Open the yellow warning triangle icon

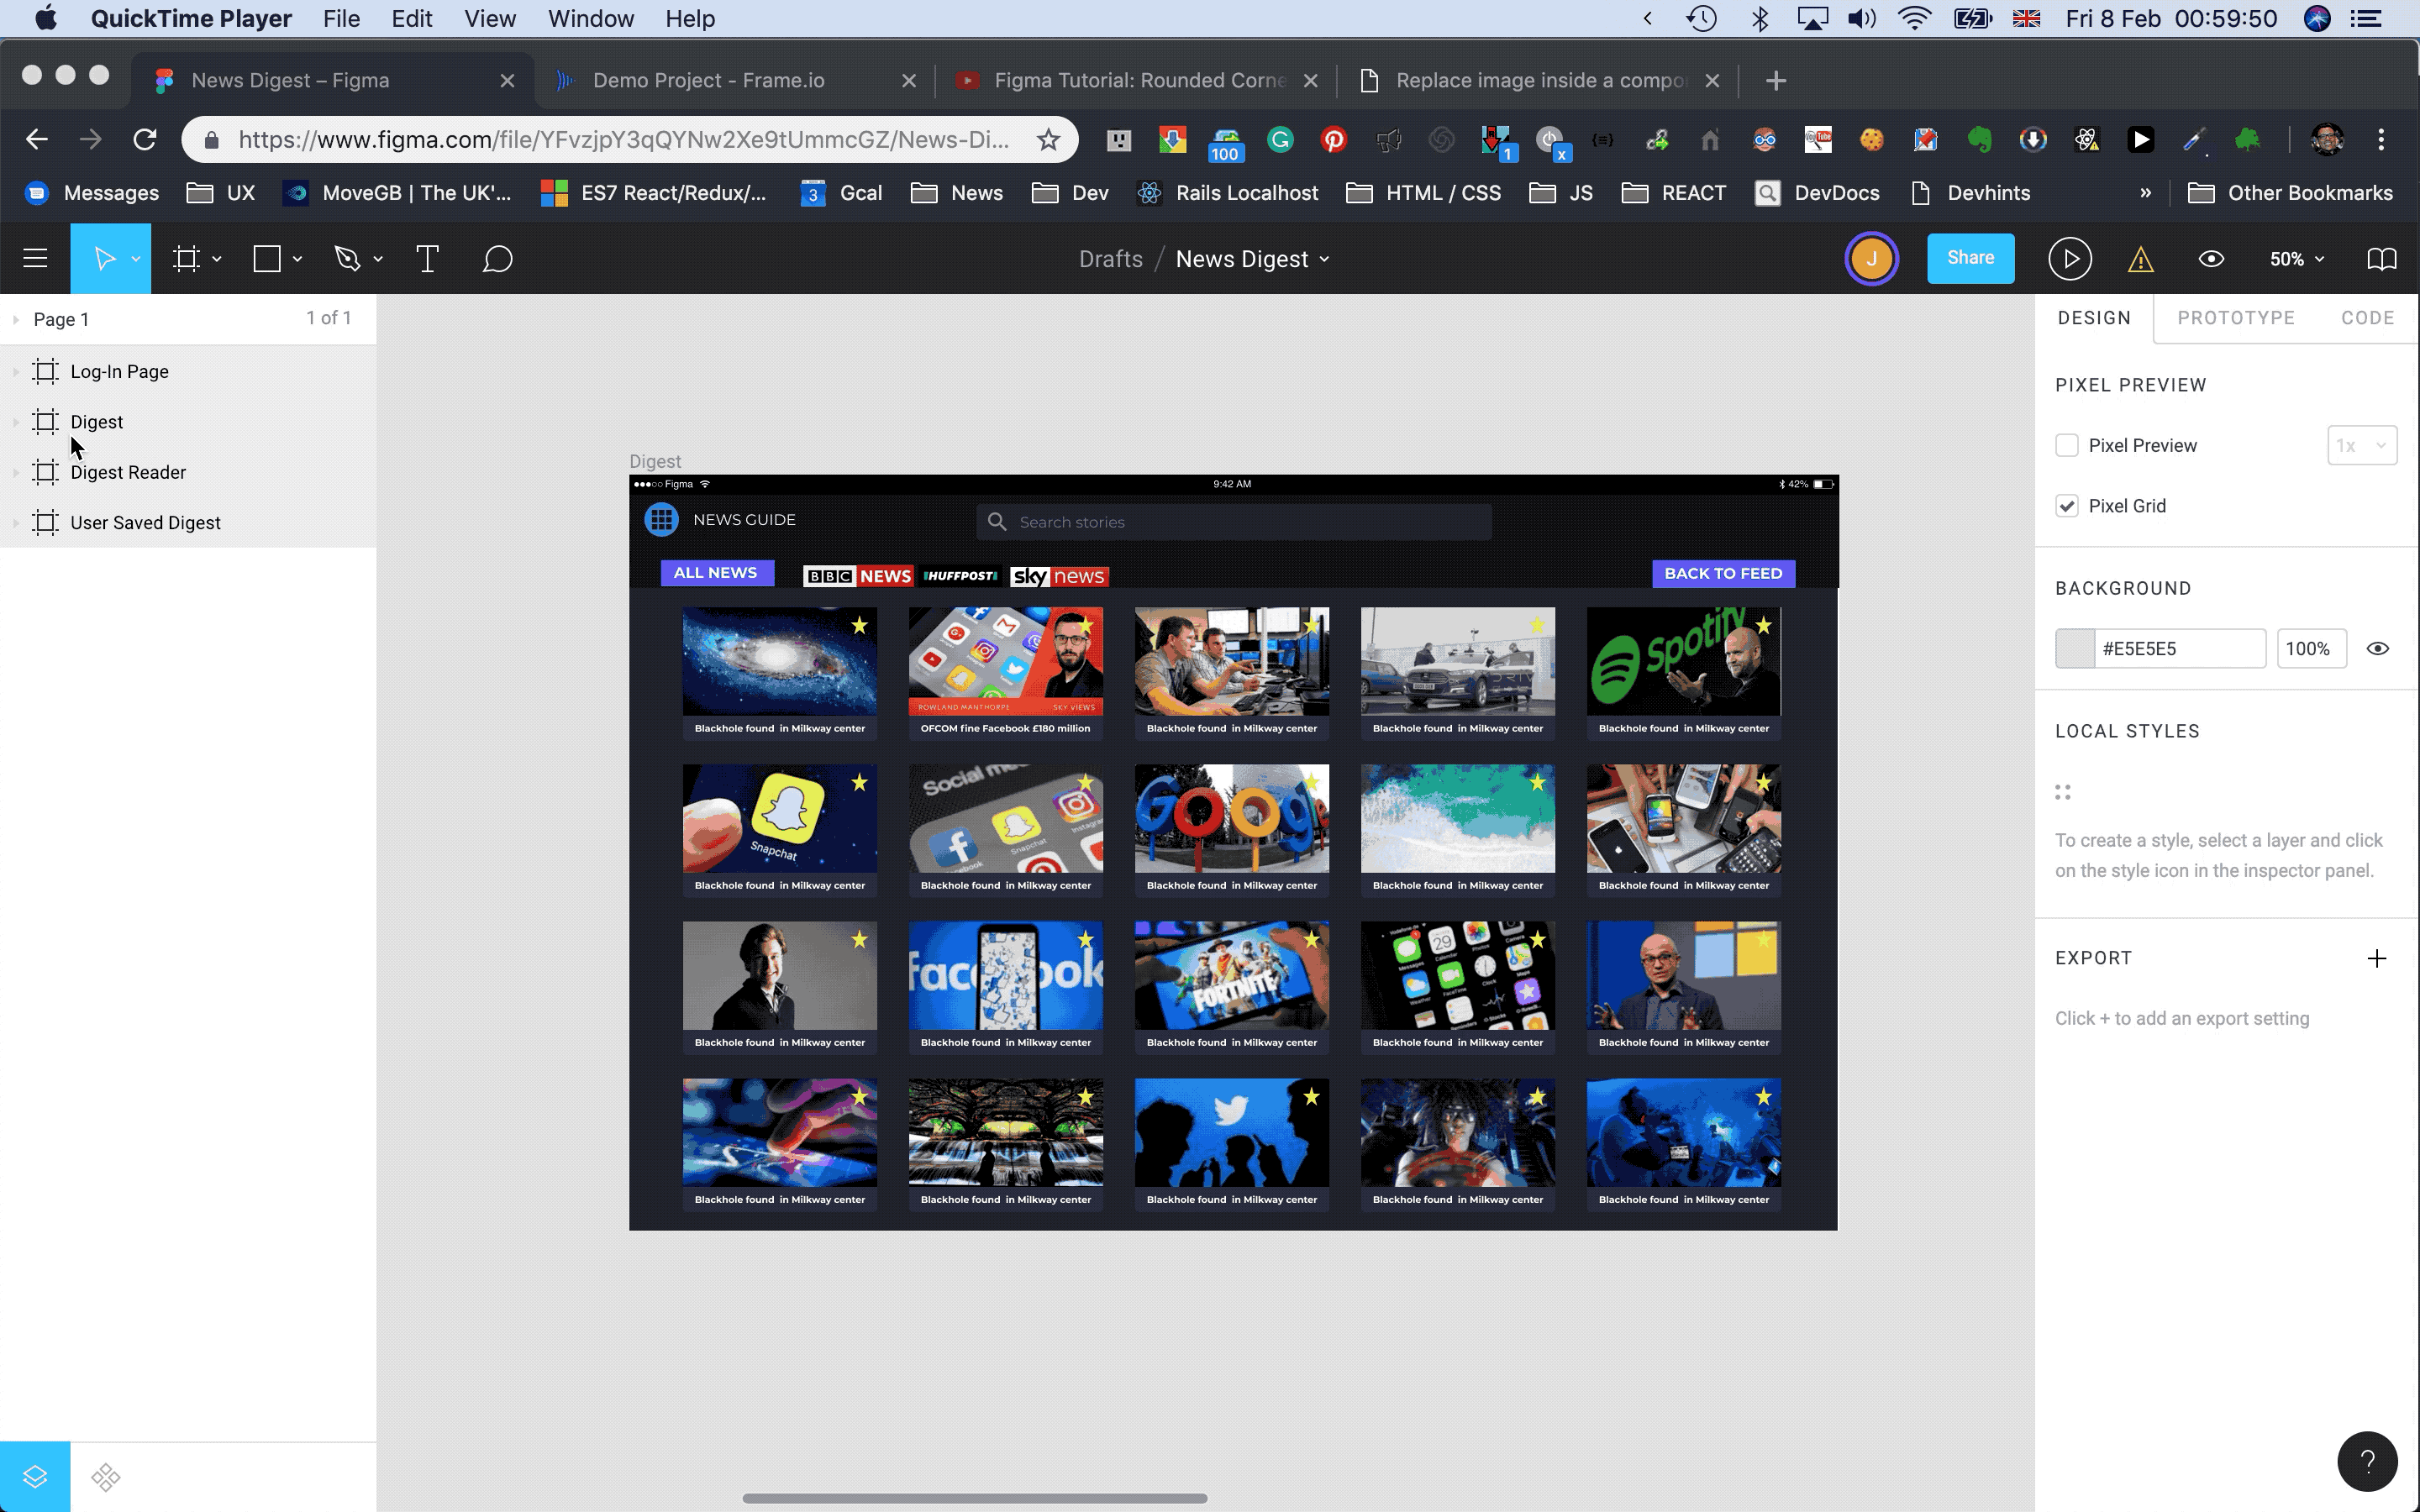(2140, 260)
